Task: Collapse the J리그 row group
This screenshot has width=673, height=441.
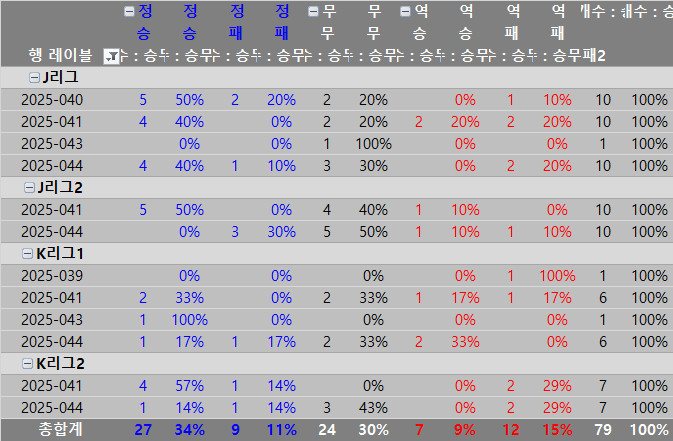Action: 34,77
